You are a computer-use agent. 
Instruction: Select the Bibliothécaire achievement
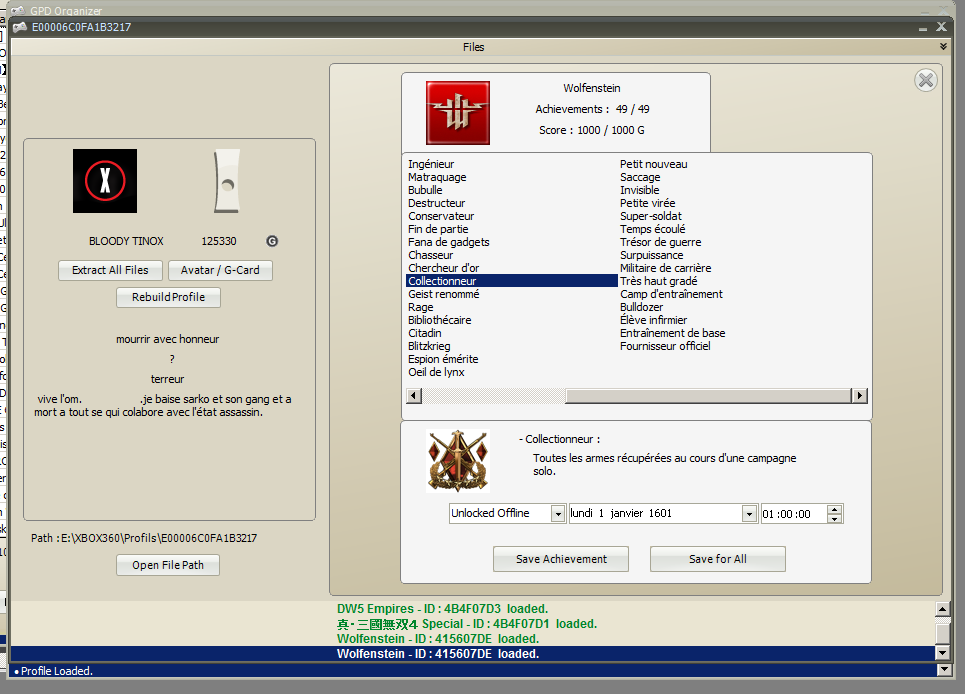[439, 320]
